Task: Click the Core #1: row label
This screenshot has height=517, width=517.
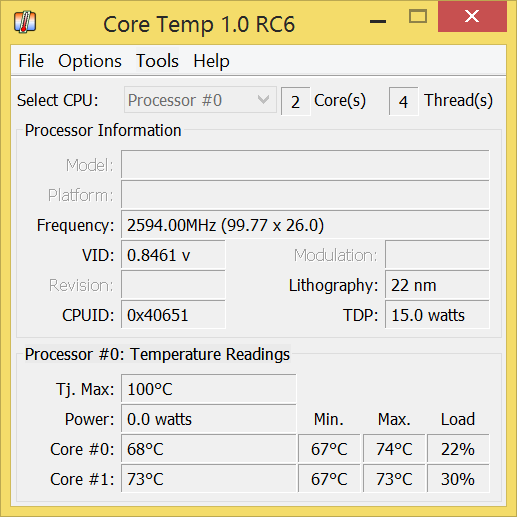Action: pyautogui.click(x=82, y=479)
